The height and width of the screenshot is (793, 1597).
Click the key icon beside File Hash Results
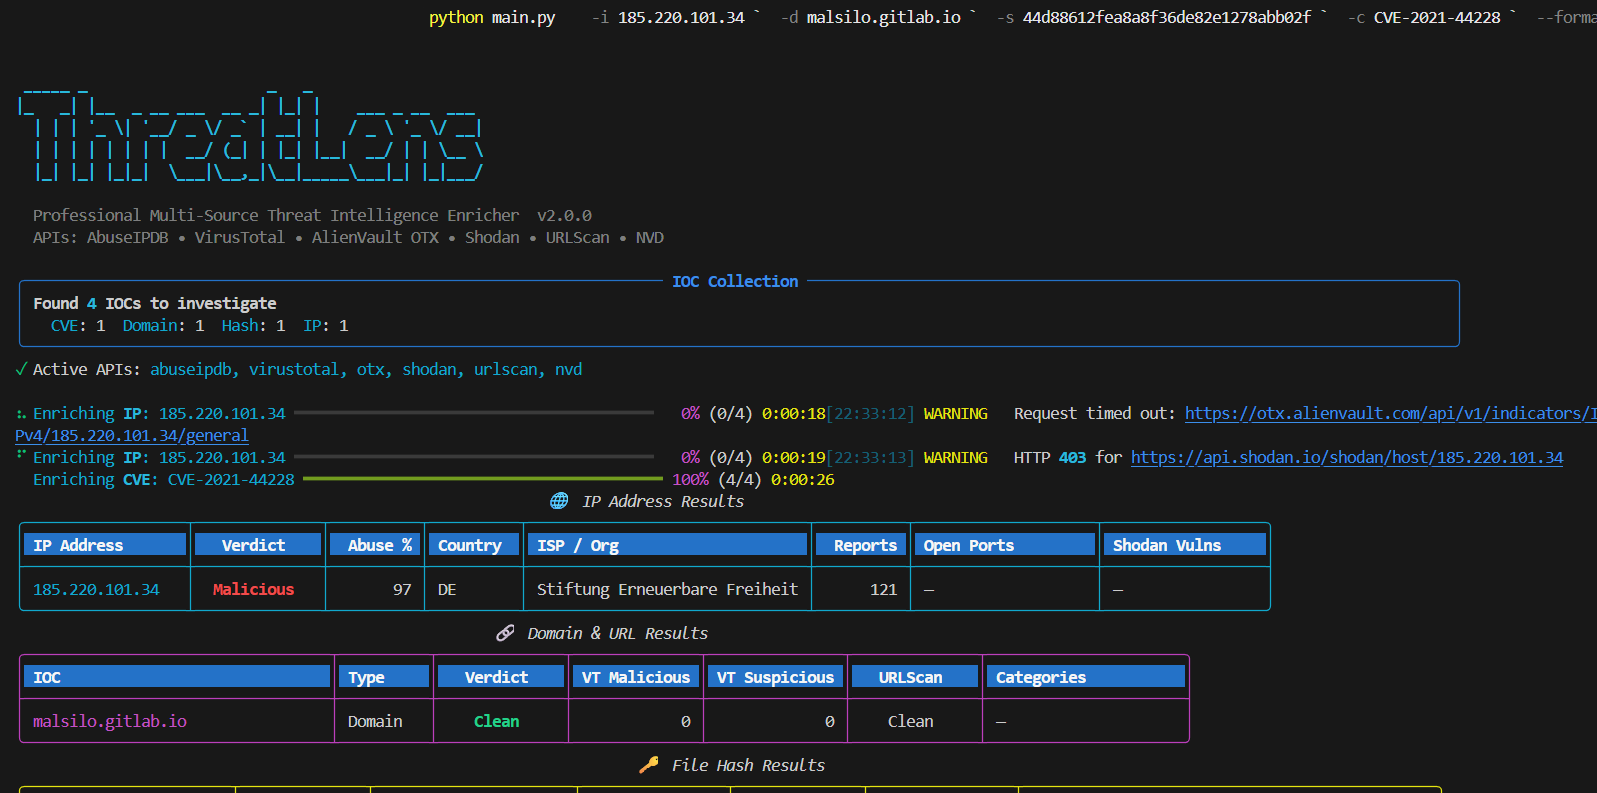[x=649, y=765]
